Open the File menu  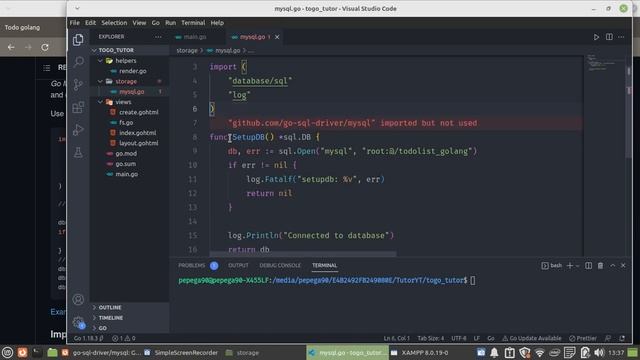pyautogui.click(x=75, y=23)
